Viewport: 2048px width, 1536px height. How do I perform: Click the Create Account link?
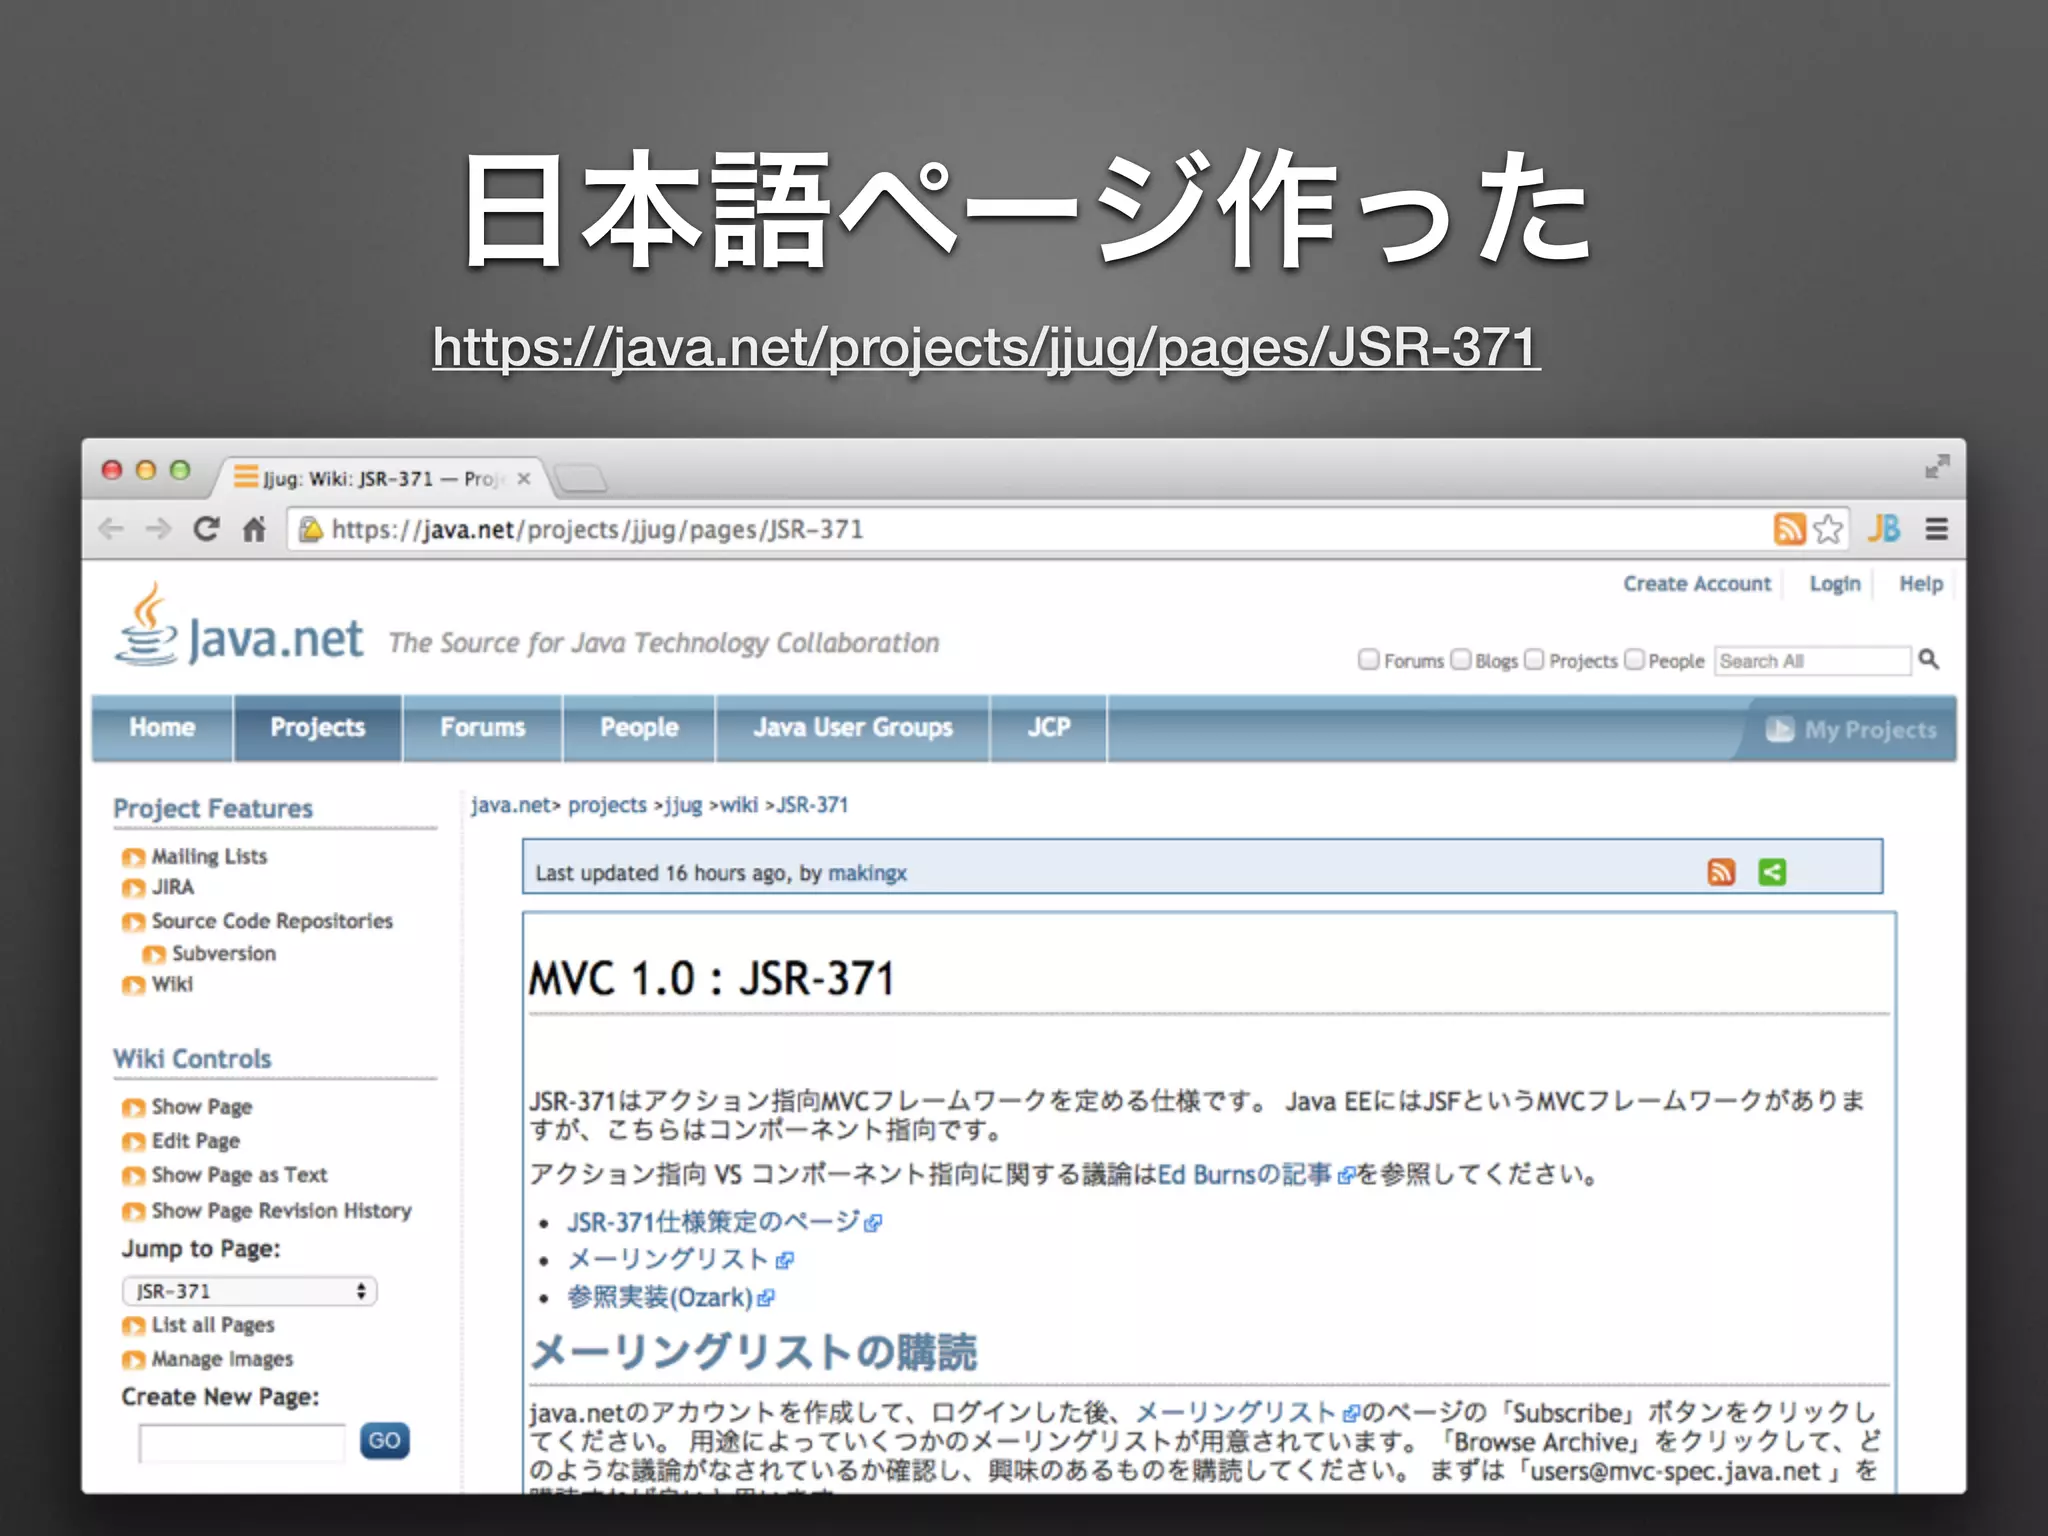click(x=1697, y=583)
